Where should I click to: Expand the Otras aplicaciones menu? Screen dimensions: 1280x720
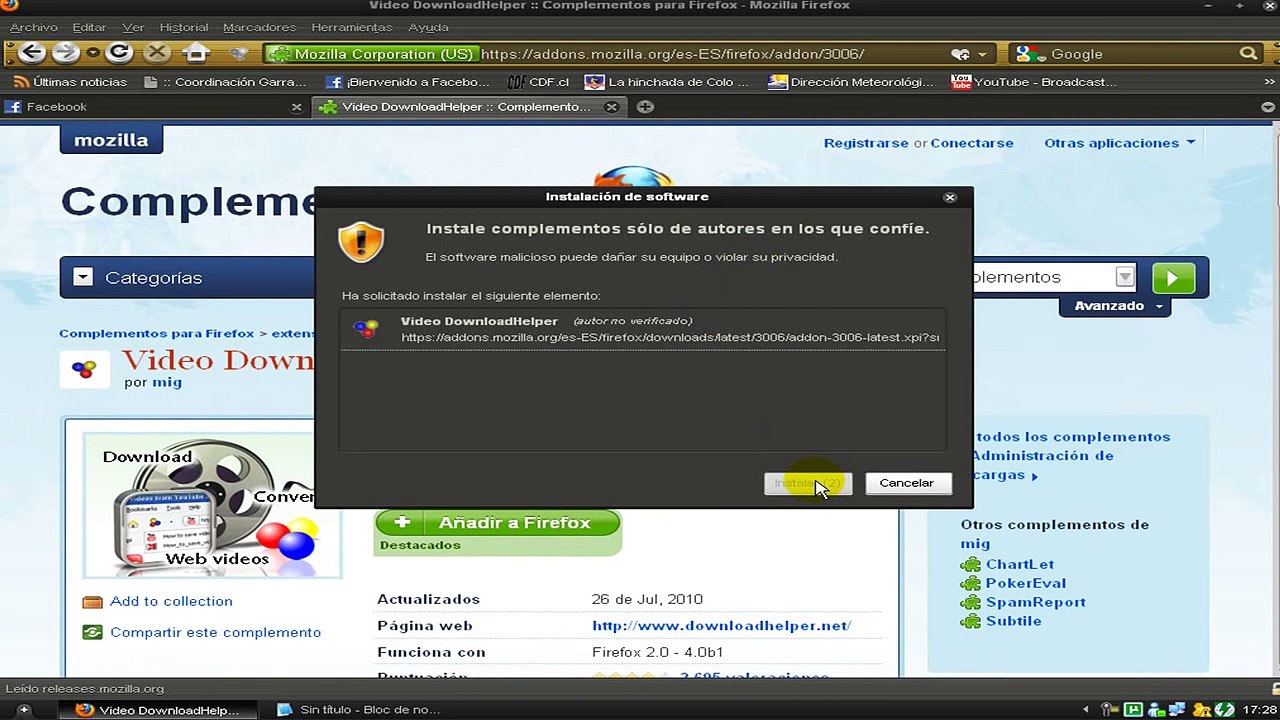1120,143
